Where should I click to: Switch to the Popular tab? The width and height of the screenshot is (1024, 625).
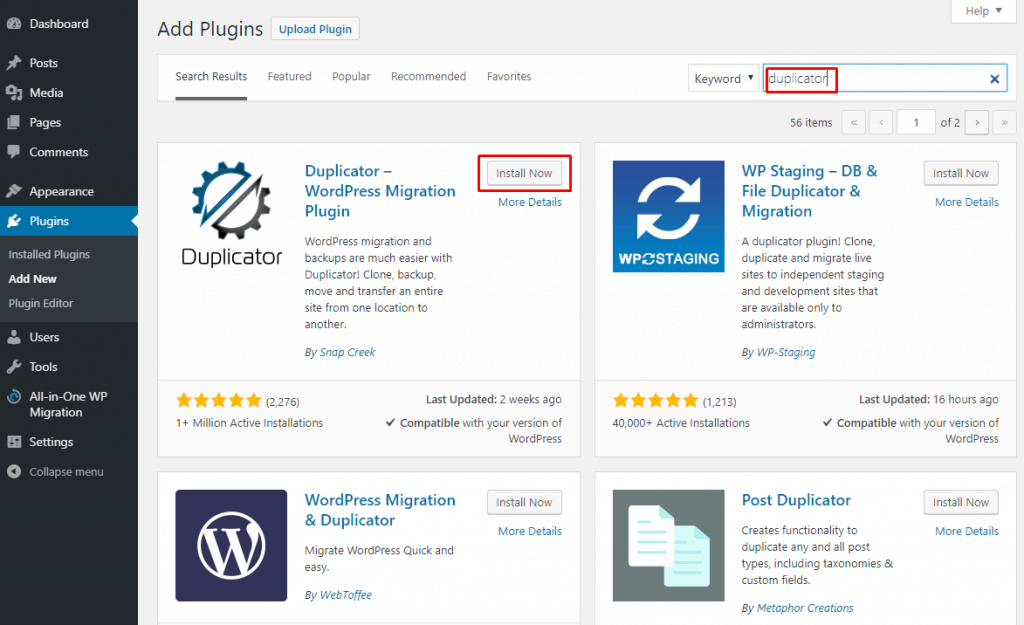point(351,76)
